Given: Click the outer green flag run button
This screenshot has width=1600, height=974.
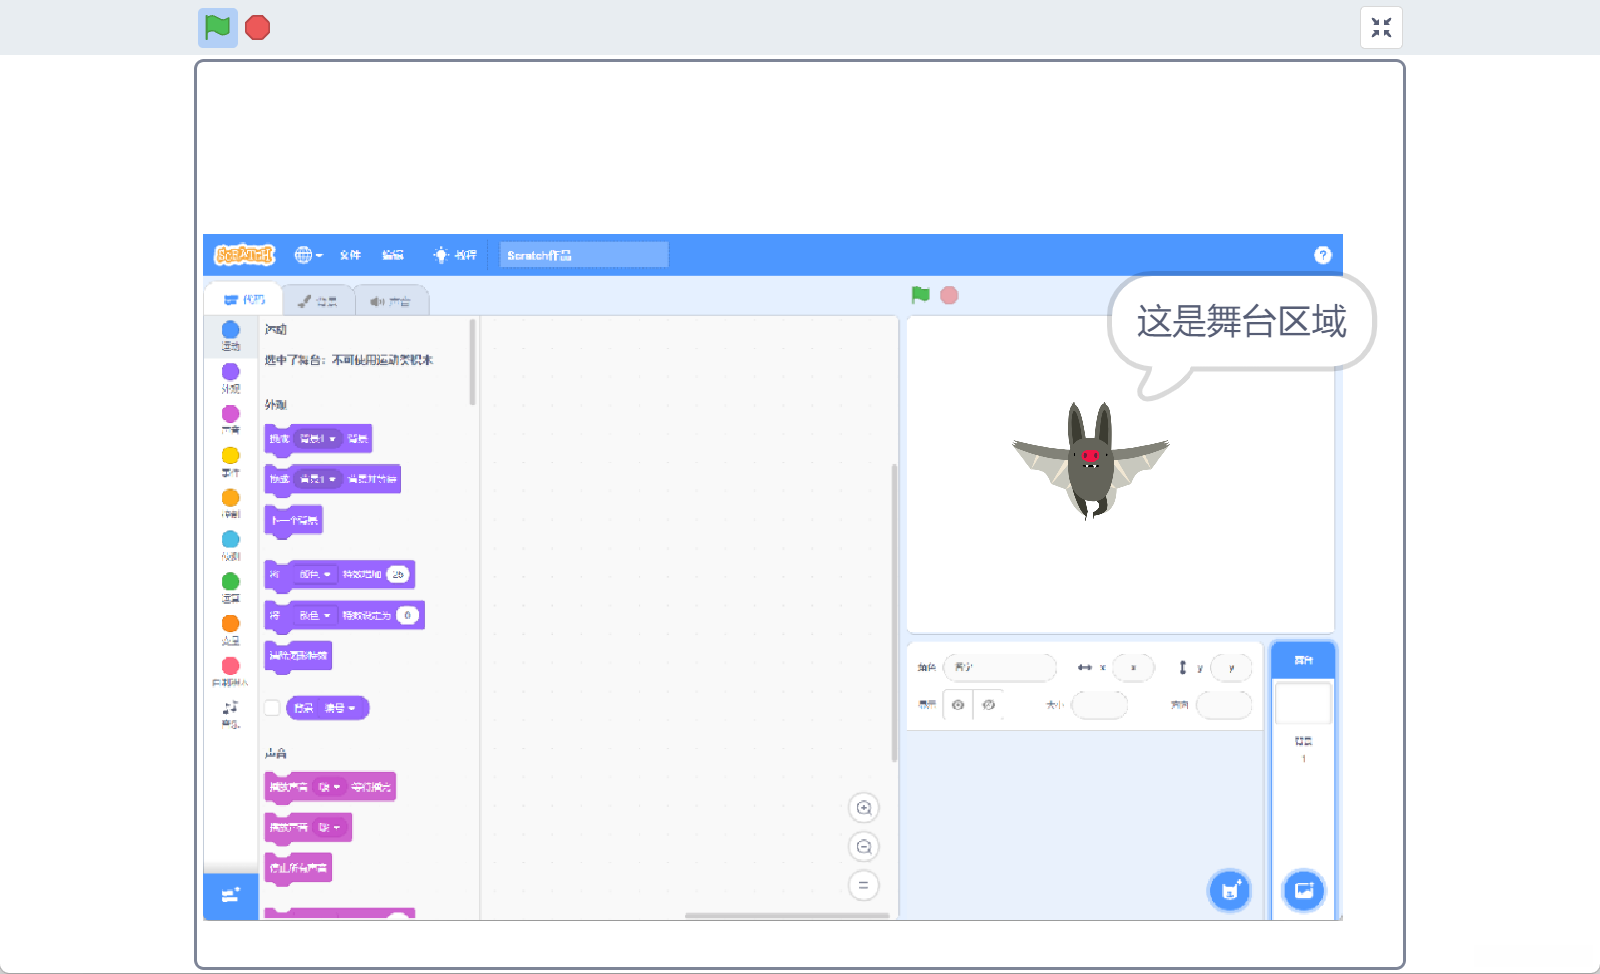Looking at the screenshot, I should coord(217,28).
